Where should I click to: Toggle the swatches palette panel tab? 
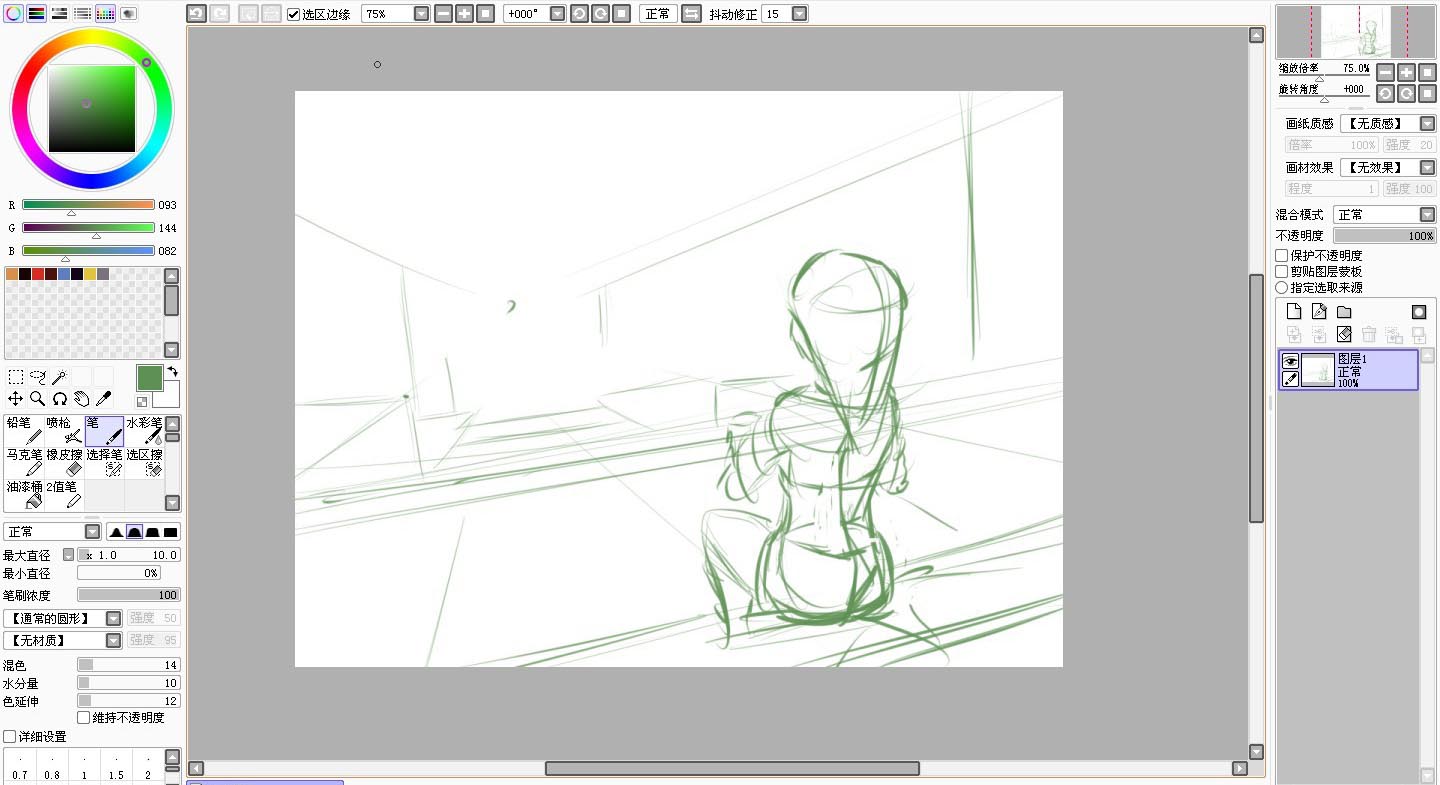106,14
